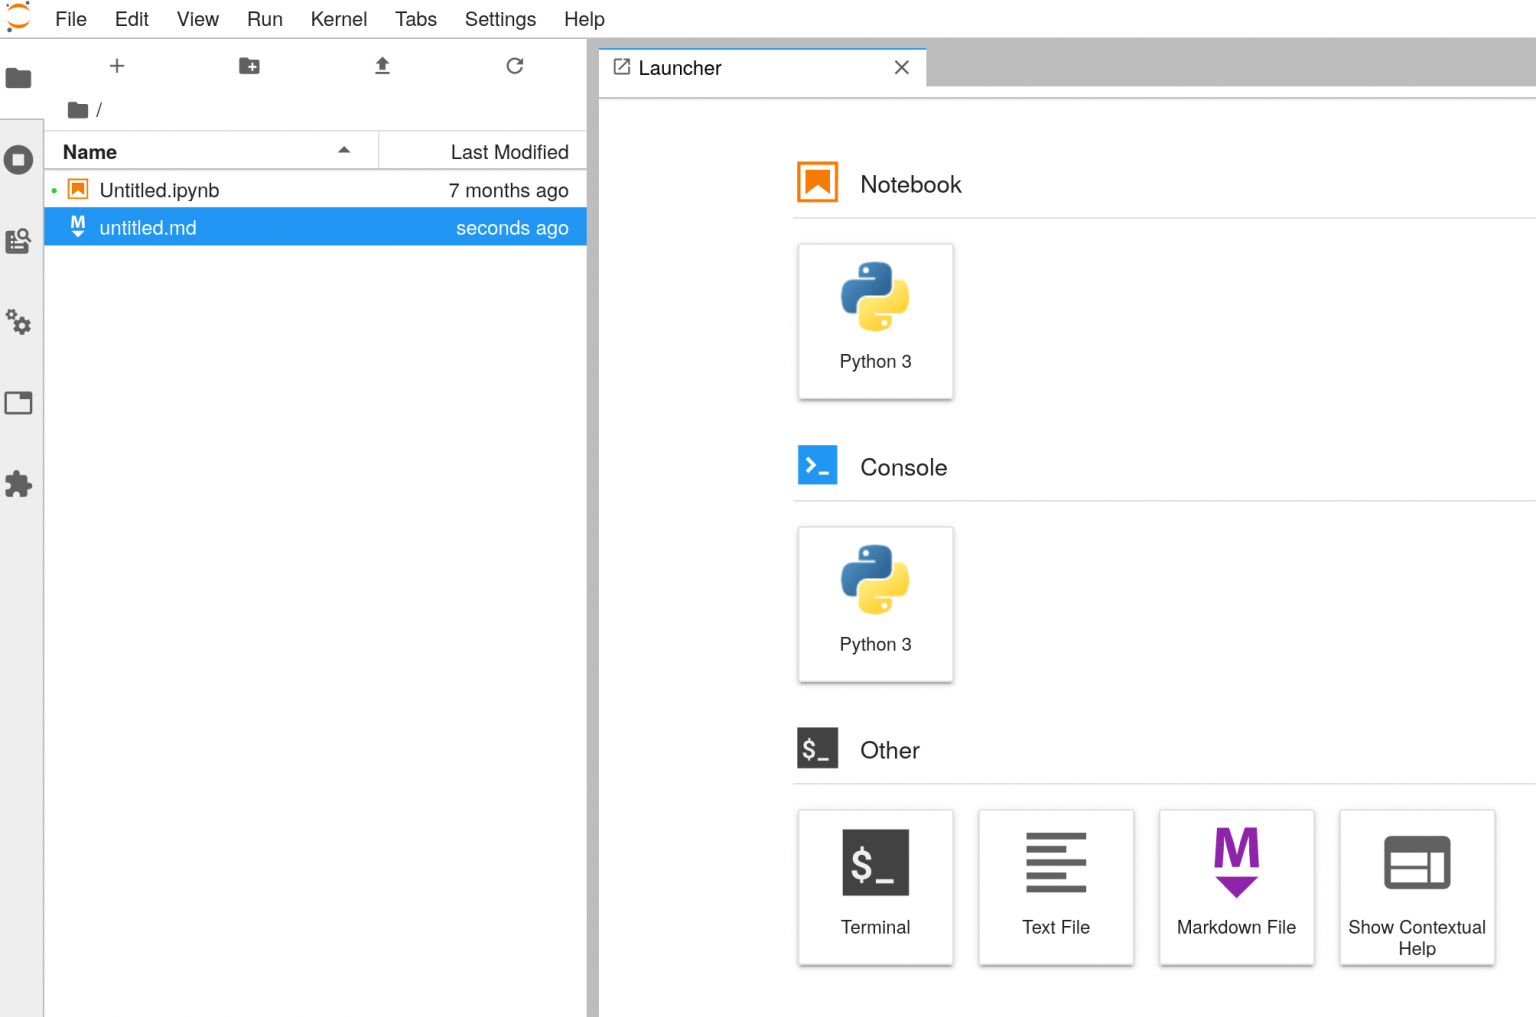The width and height of the screenshot is (1536, 1017).
Task: Open the Kernel menu
Action: [x=338, y=19]
